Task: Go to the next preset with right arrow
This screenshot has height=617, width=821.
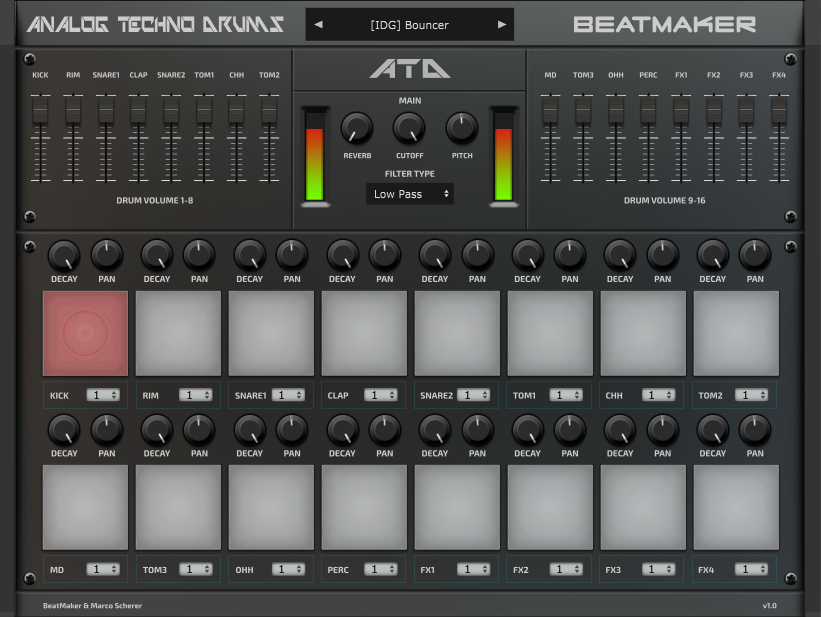Action: pos(502,25)
